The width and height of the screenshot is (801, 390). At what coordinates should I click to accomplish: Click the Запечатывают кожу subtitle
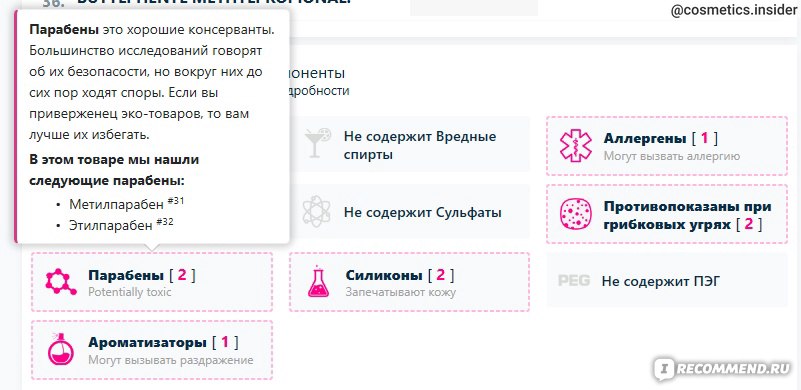point(400,292)
